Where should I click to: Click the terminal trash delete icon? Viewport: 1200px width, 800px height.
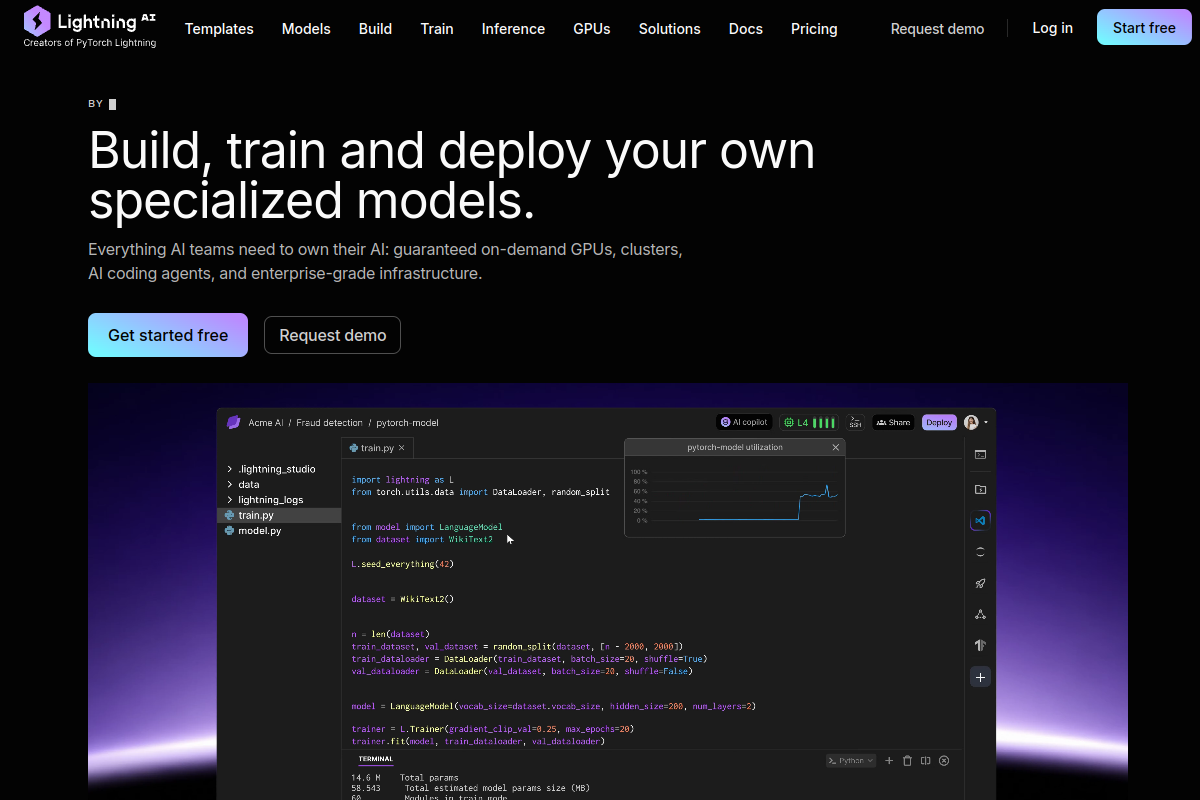coord(907,761)
